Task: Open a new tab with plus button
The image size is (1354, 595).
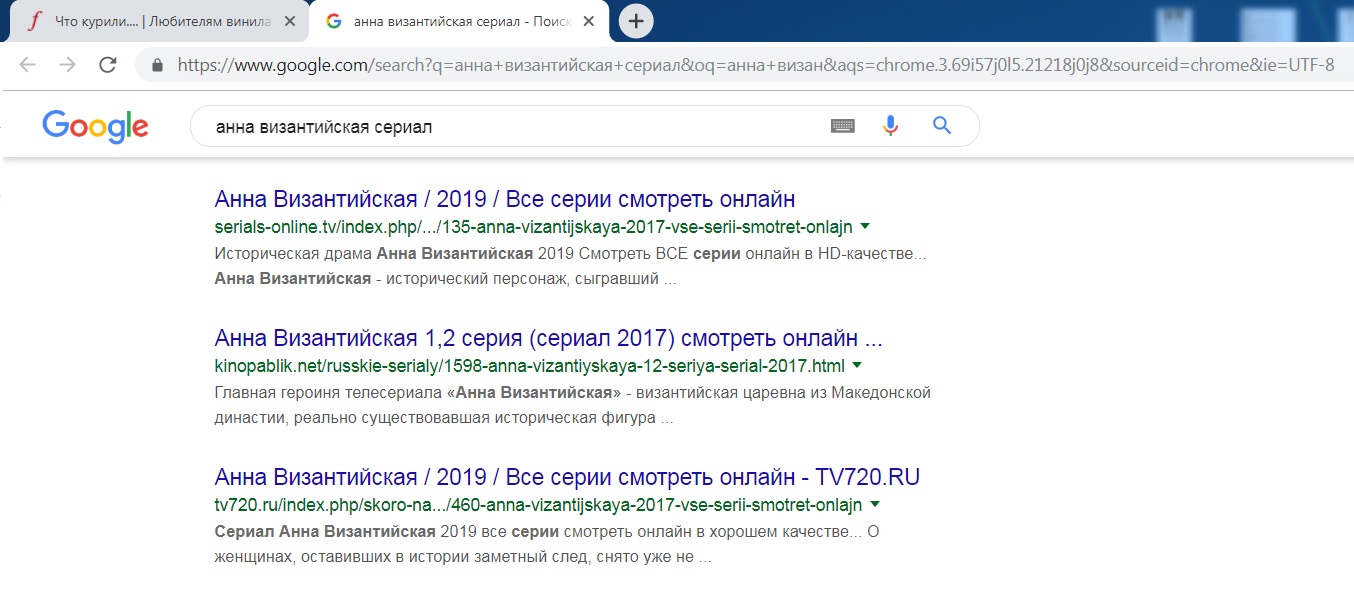Action: (636, 21)
